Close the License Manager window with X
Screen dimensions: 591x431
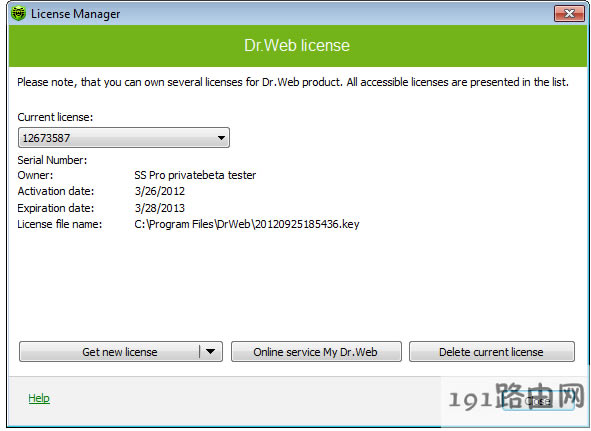(x=569, y=14)
